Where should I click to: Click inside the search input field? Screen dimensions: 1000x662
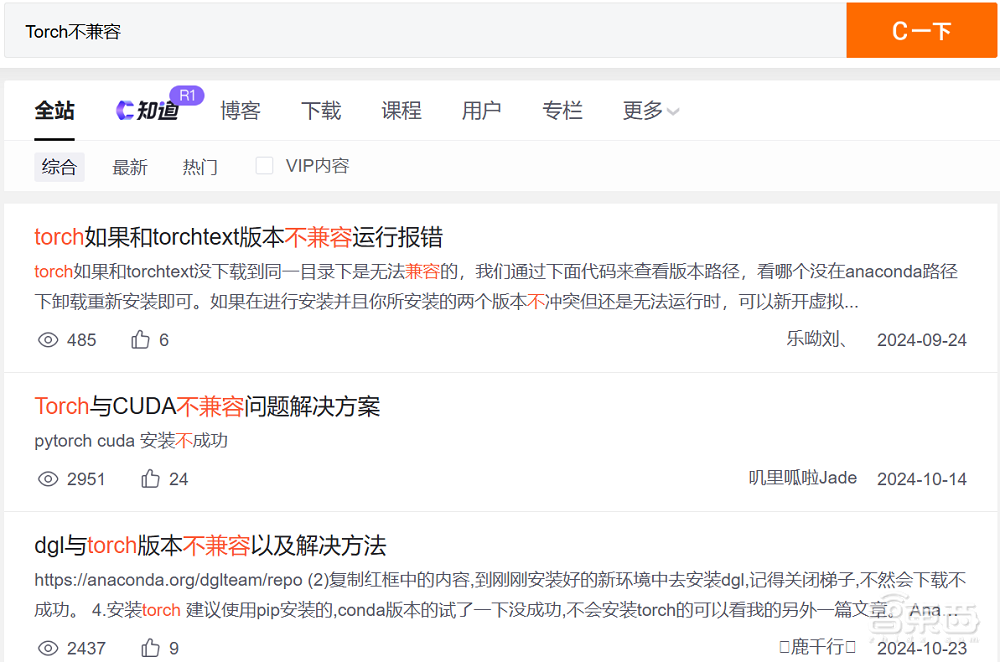(x=400, y=31)
